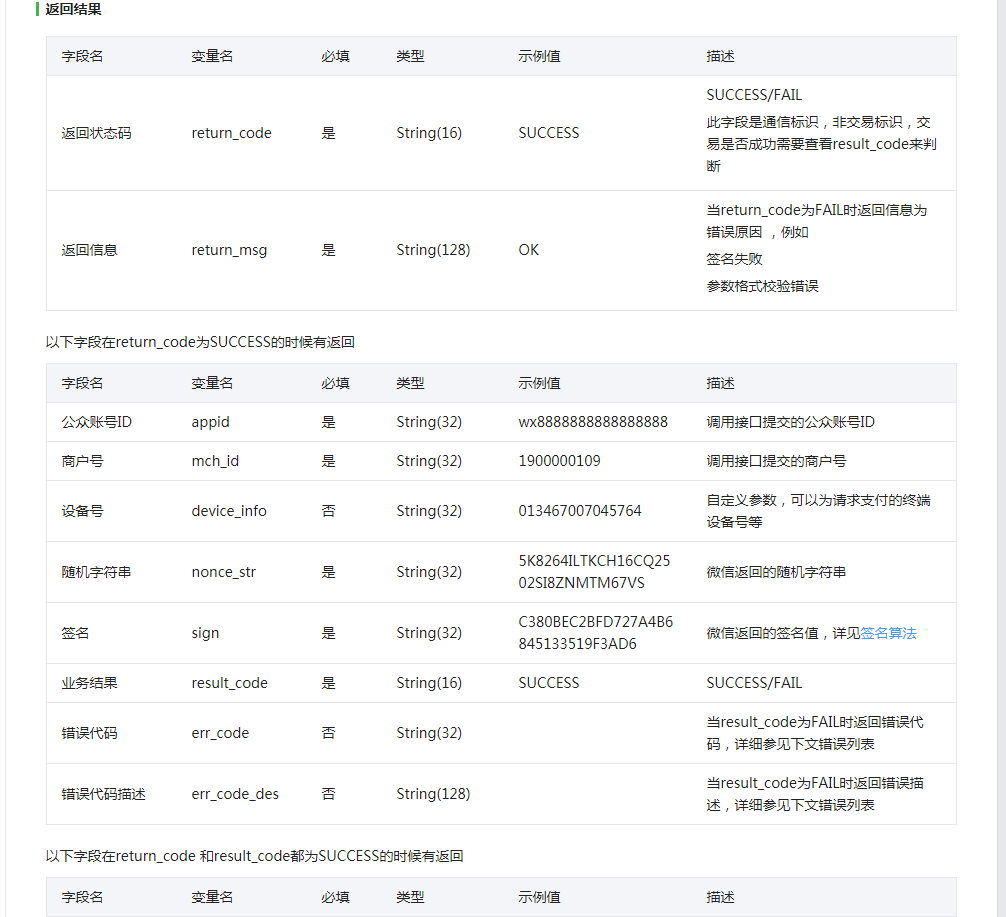Click the 必填 header in the bottom table
1006x917 pixels.
coord(335,897)
